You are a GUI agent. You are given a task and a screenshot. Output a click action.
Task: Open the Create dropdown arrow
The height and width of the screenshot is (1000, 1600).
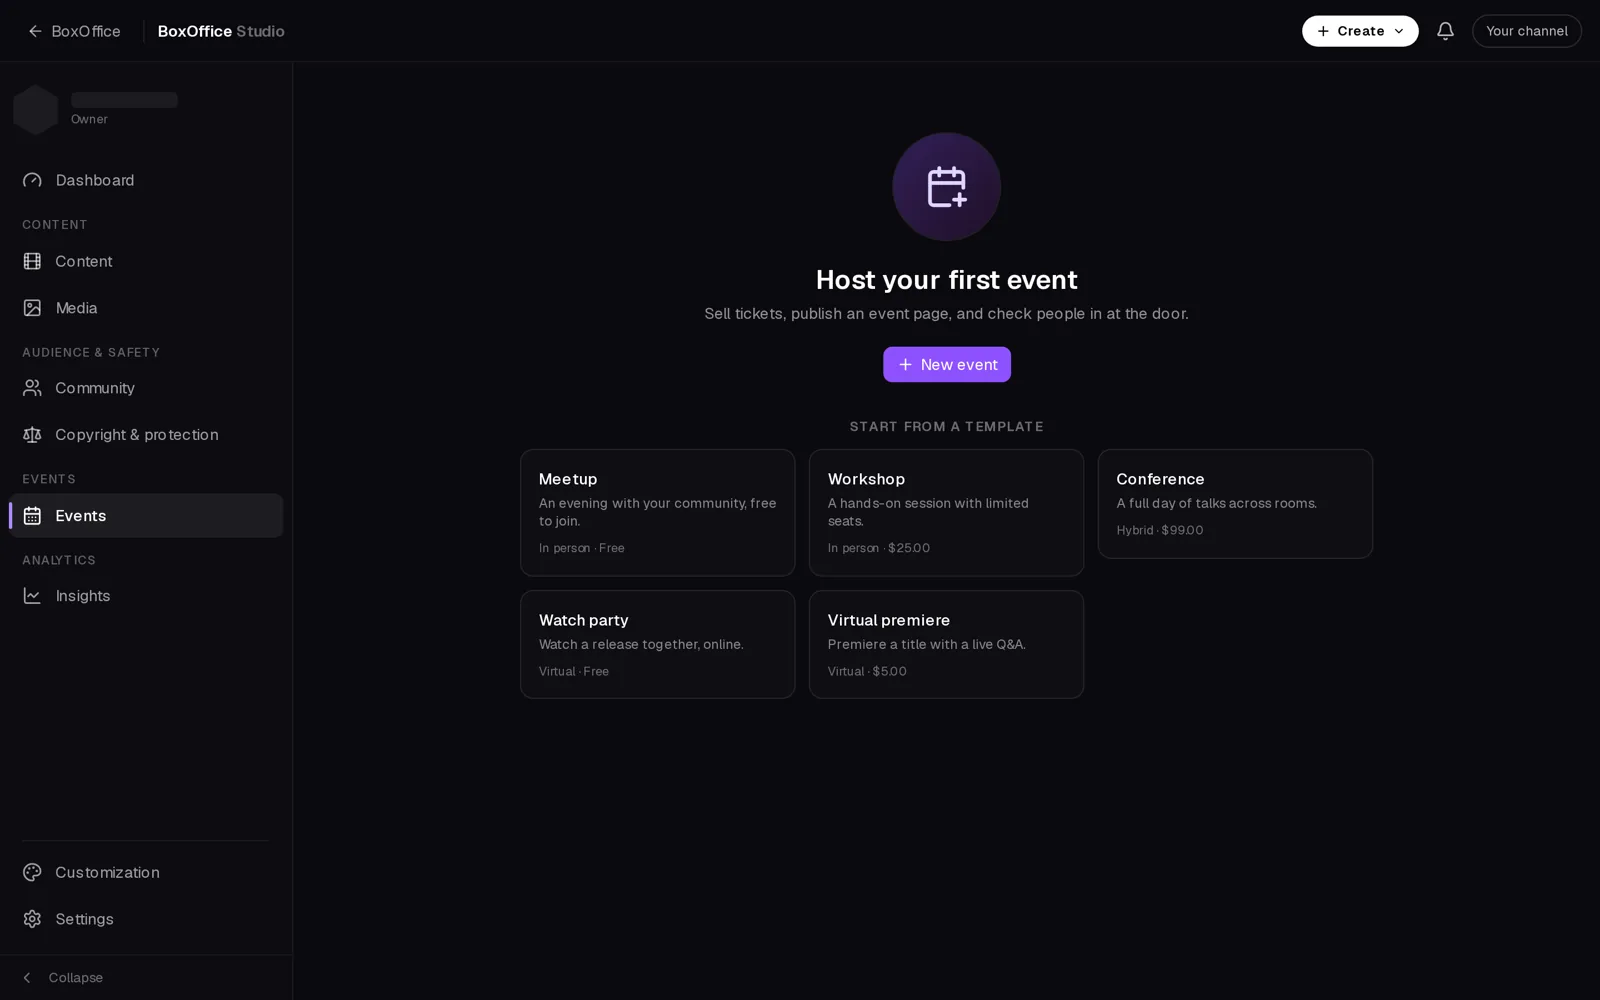1399,31
